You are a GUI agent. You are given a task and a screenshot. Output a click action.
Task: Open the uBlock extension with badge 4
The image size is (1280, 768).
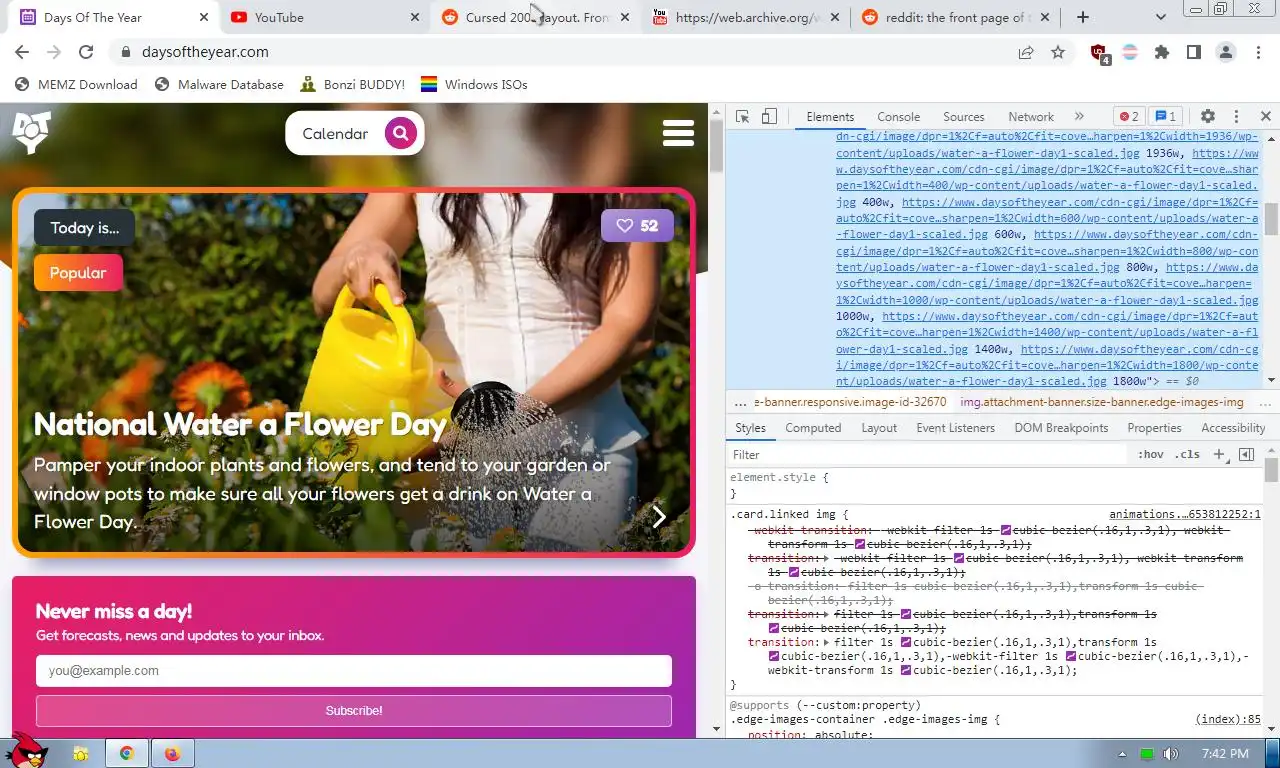pos(1100,54)
